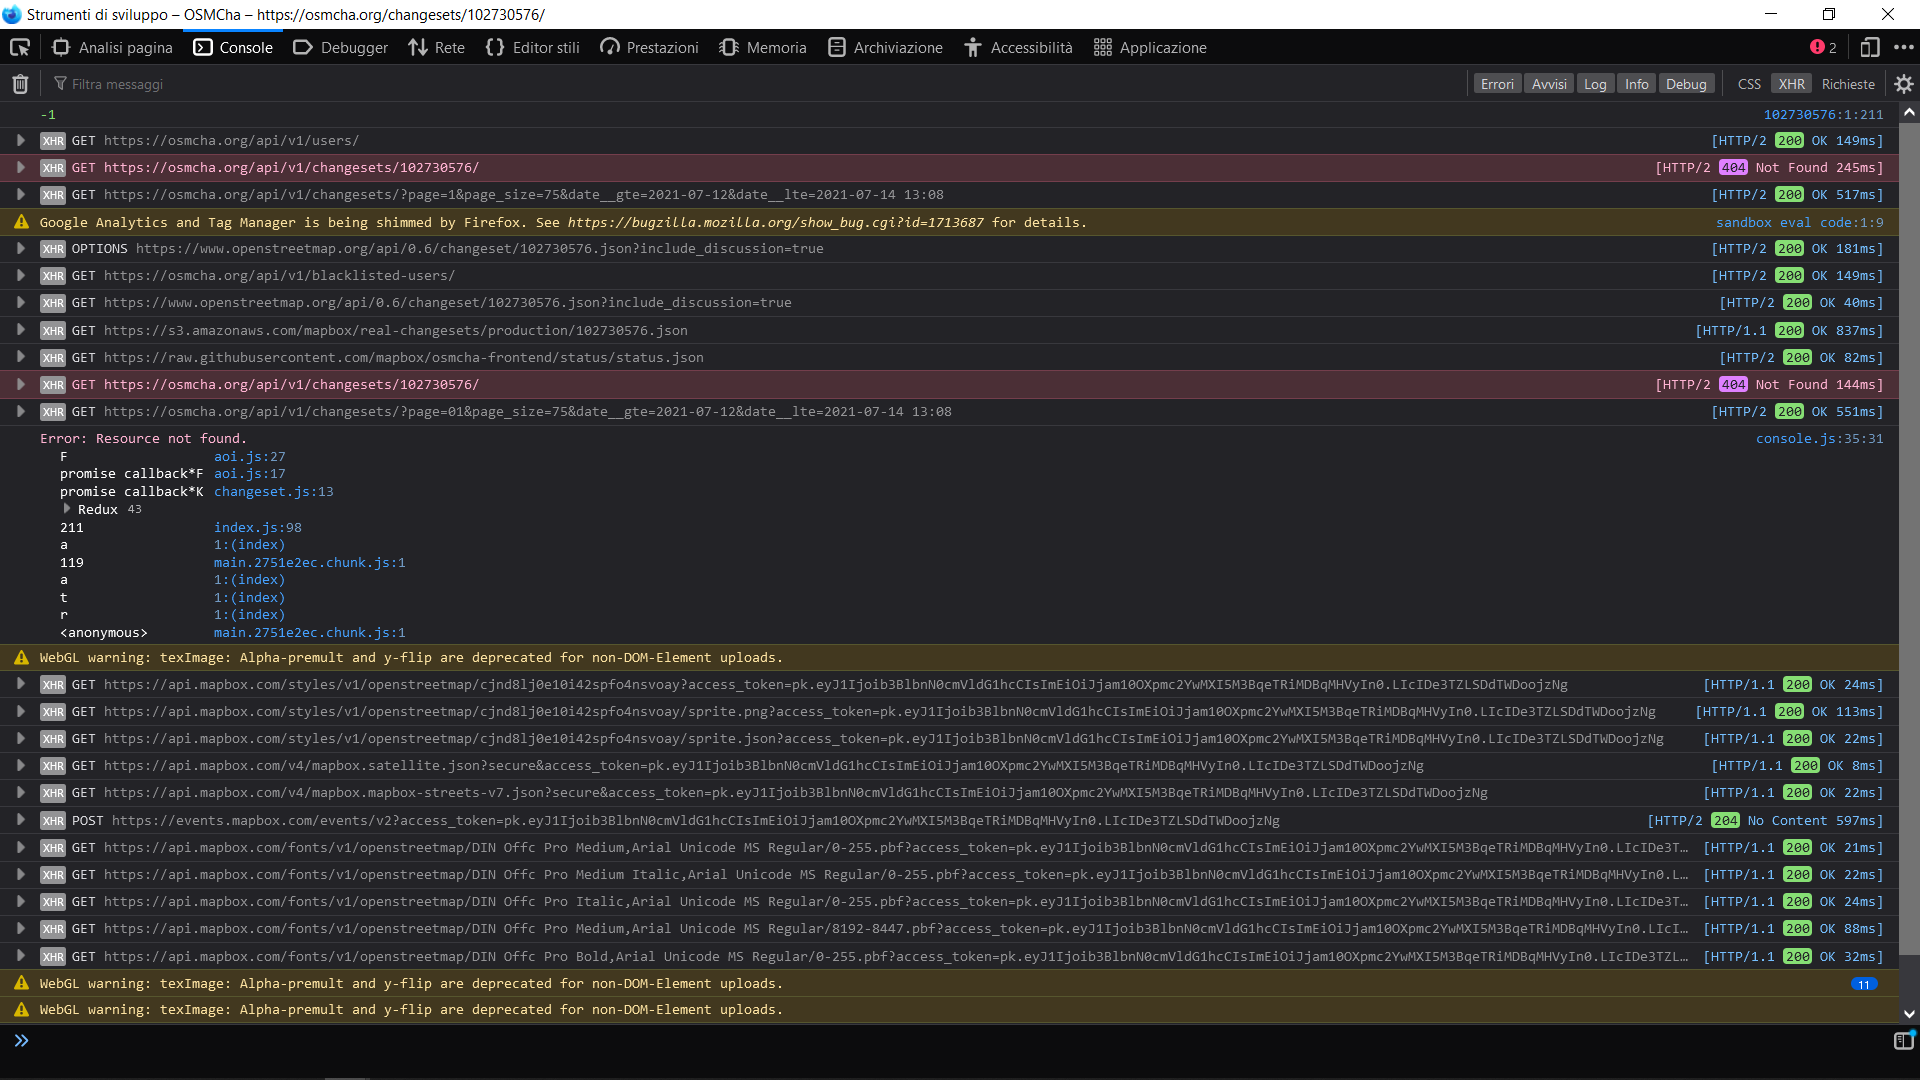This screenshot has height=1080, width=1920.
Task: Open the split console panel
Action: coord(1903,1040)
